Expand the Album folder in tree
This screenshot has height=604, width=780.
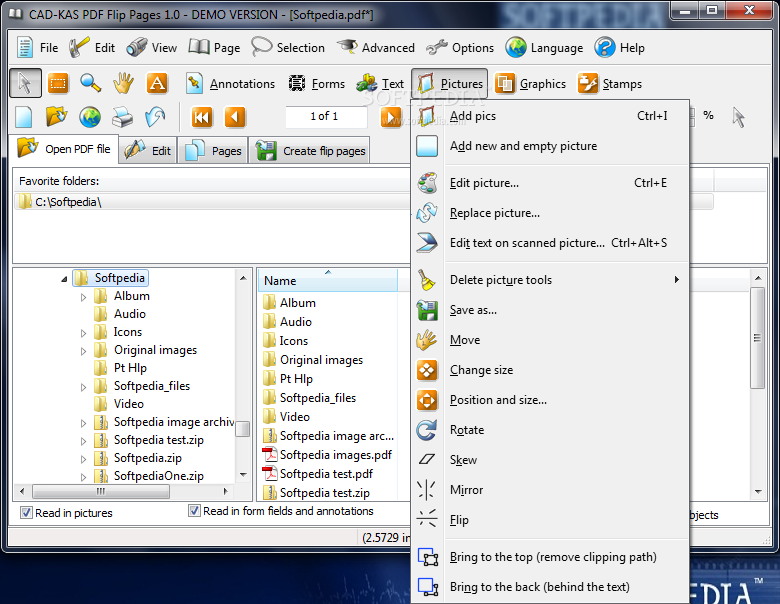83,297
